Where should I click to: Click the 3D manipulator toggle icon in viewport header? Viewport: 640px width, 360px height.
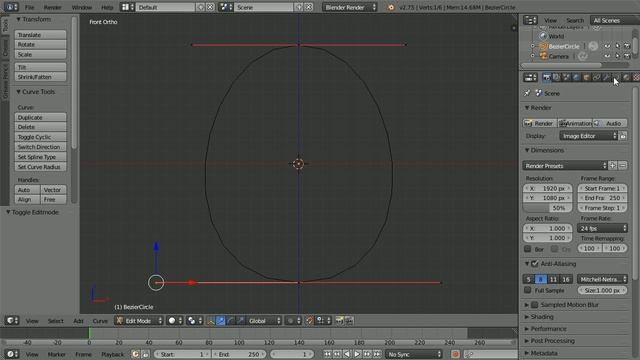pyautogui.click(x=211, y=321)
